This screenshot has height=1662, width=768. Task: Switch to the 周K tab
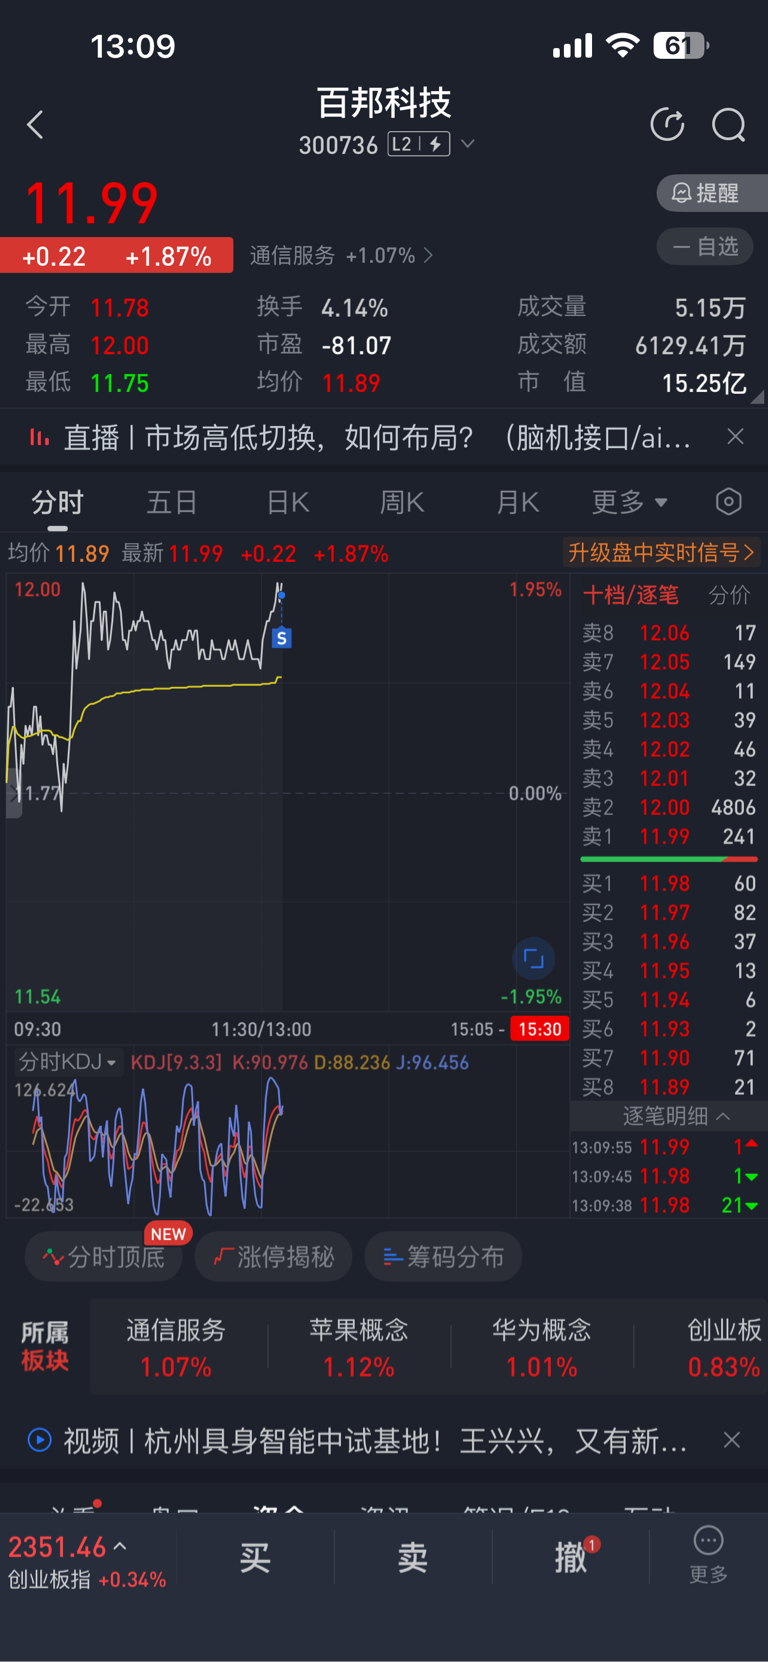[x=402, y=502]
